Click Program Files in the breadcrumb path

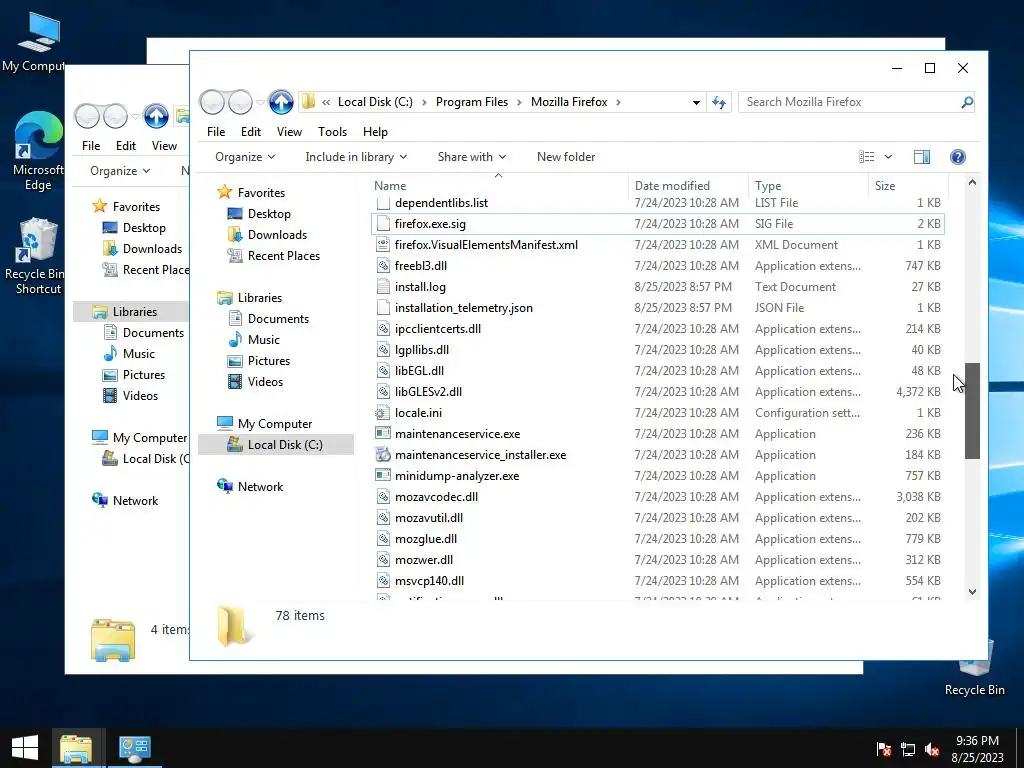tap(472, 102)
